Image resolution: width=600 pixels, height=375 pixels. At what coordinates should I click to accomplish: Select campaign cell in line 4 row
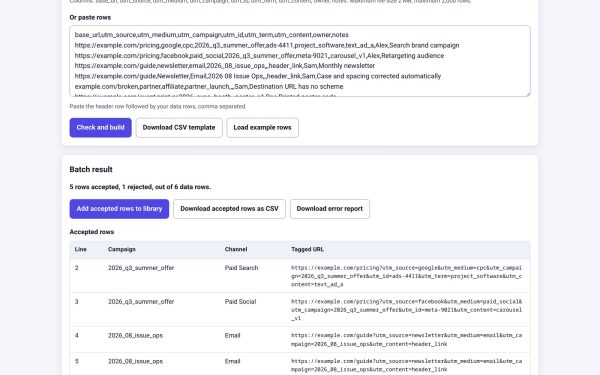point(135,336)
